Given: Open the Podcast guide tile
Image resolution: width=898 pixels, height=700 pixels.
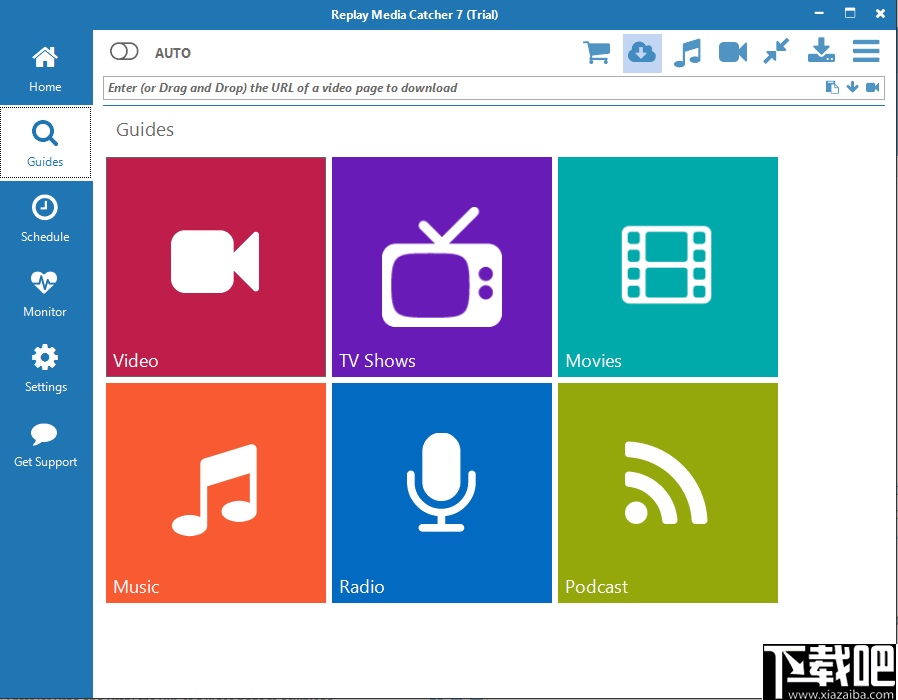Looking at the screenshot, I should [668, 493].
